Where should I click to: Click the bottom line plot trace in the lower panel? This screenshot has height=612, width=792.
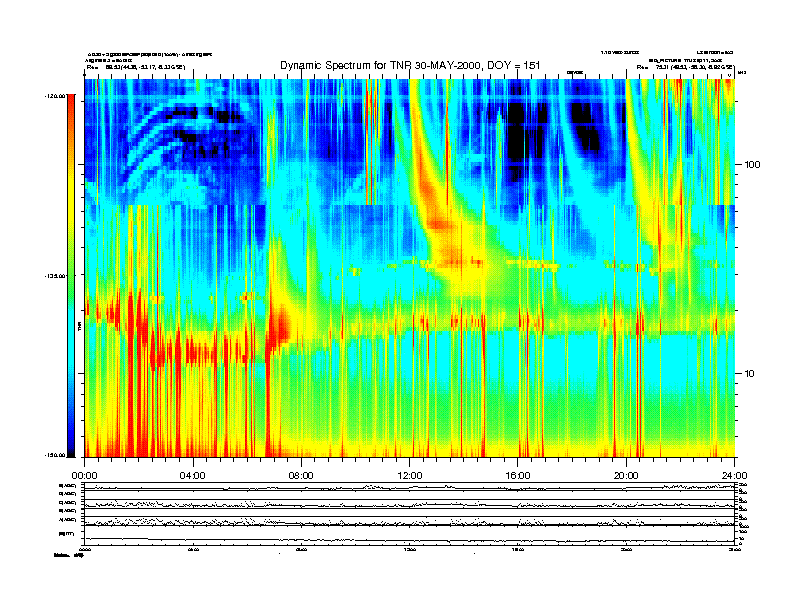[x=410, y=540]
